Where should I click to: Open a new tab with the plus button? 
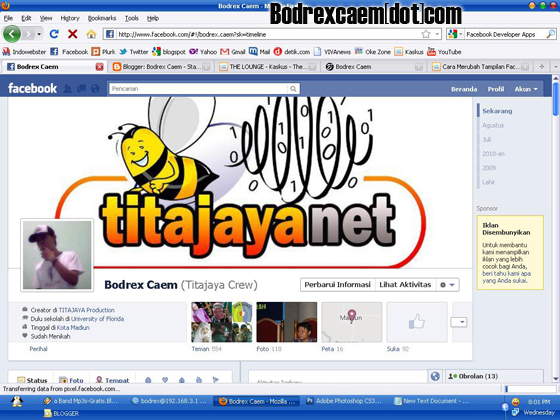tap(542, 67)
